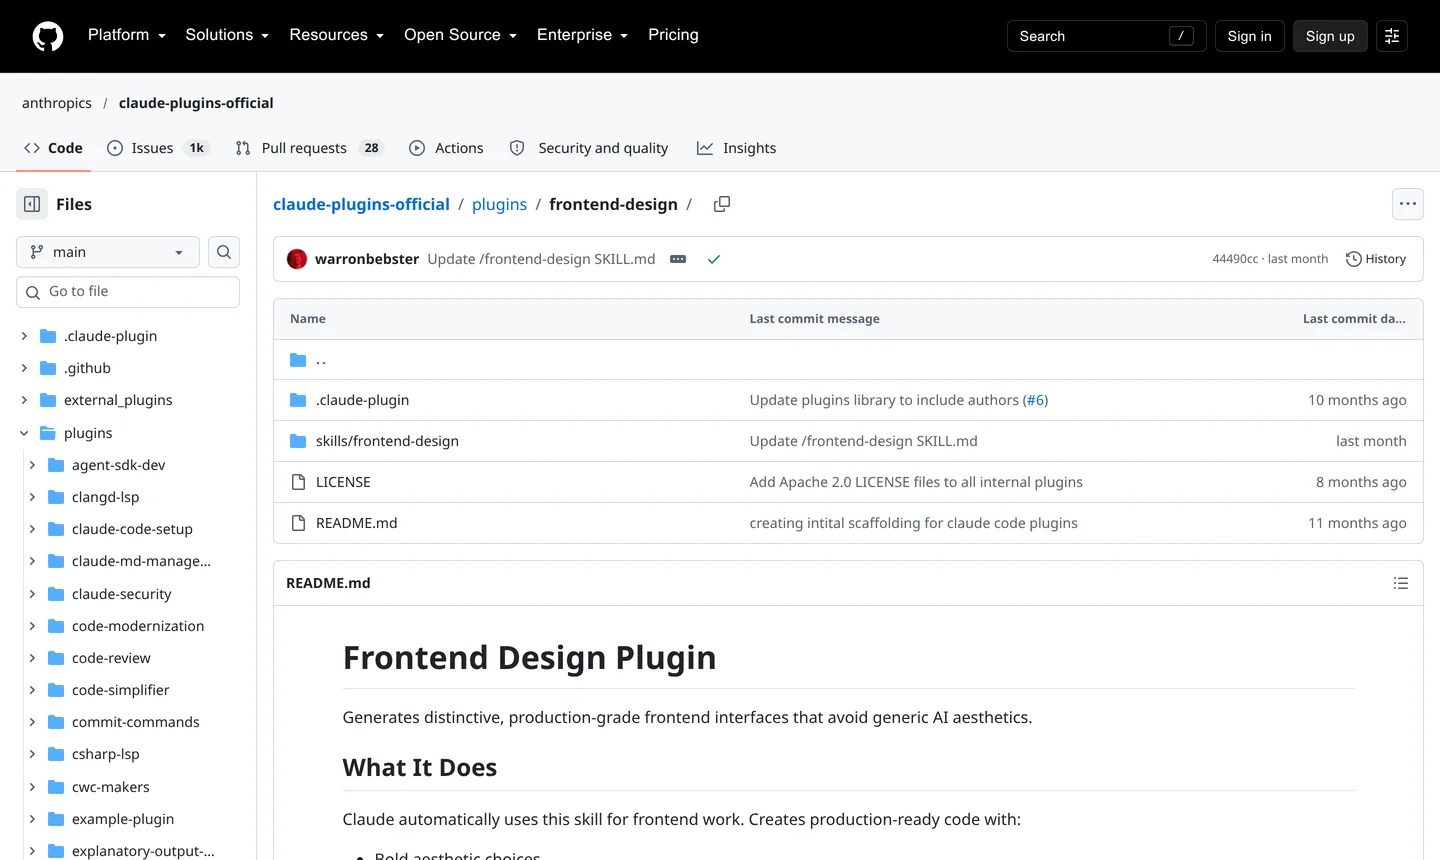The height and width of the screenshot is (860, 1440).
Task: Open the Pricing link
Action: click(673, 35)
